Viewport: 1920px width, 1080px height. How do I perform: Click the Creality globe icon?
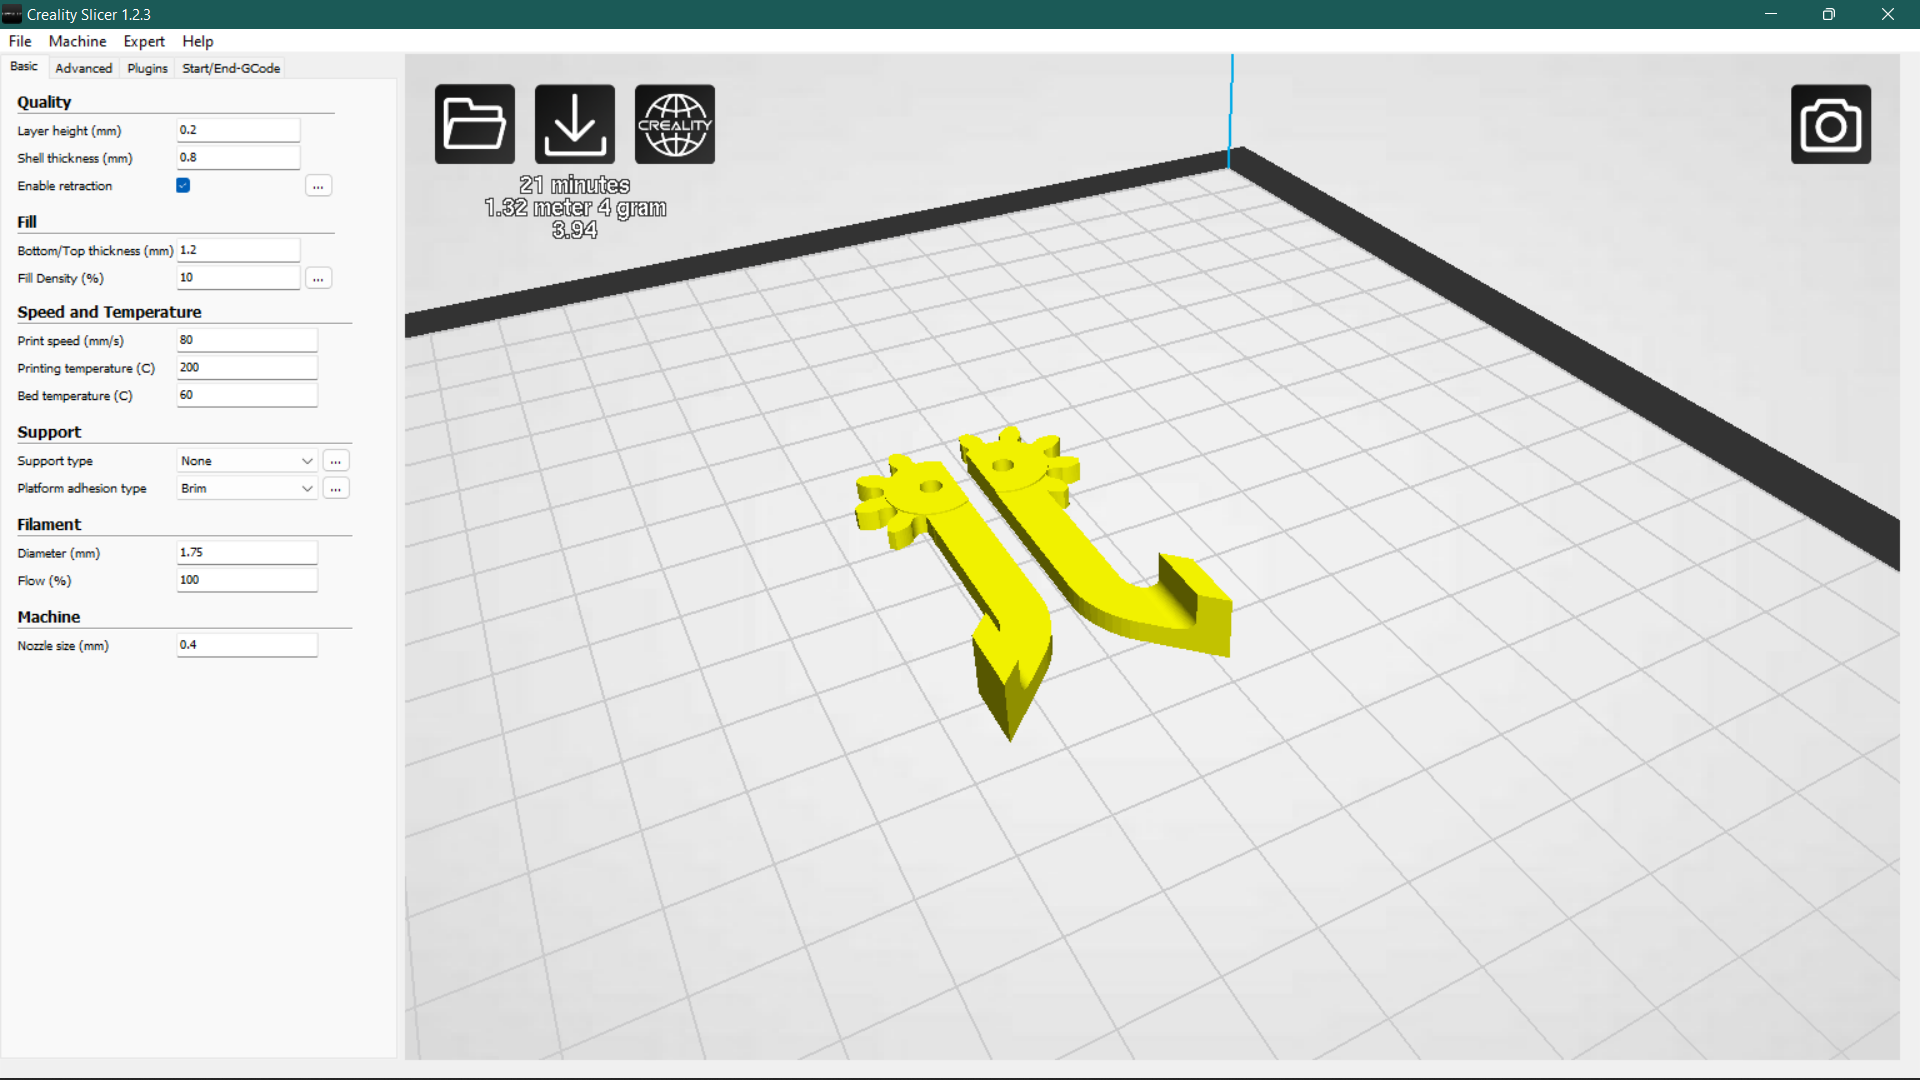pyautogui.click(x=675, y=123)
